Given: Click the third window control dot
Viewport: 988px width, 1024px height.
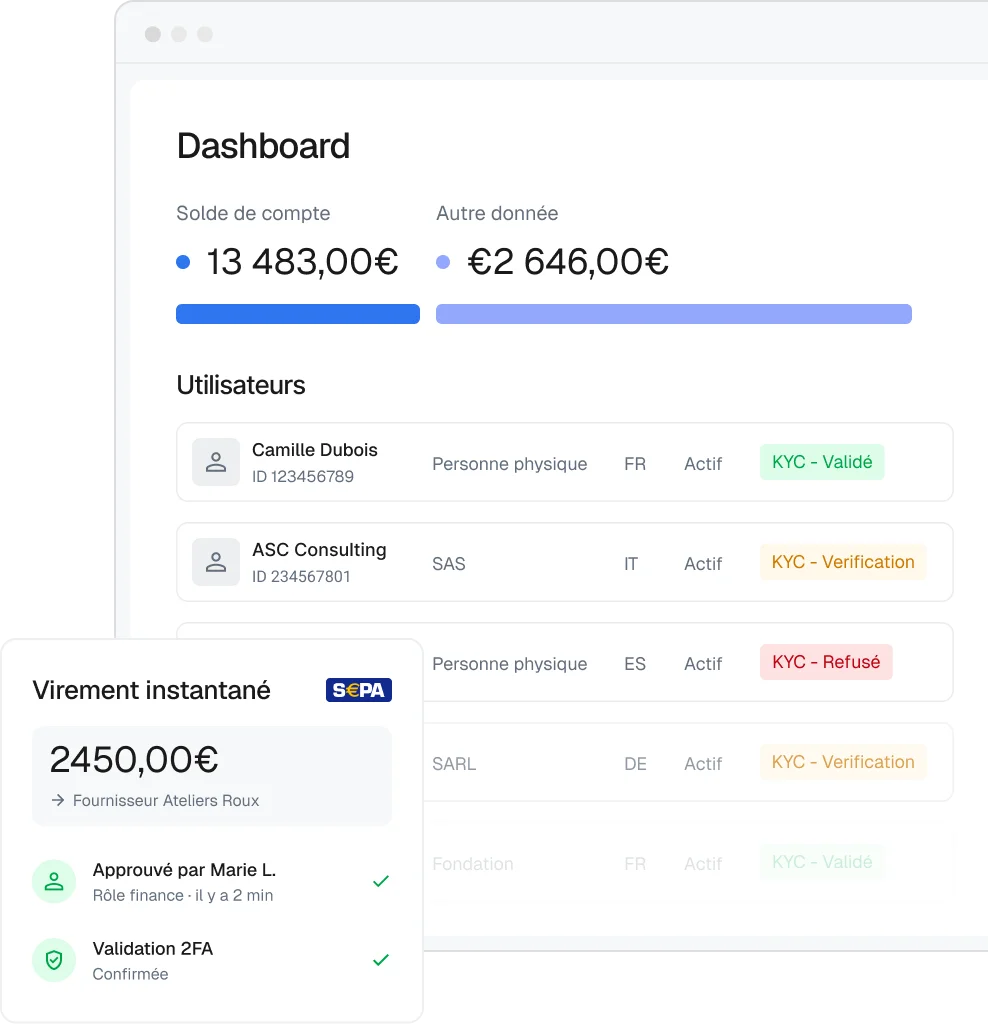Looking at the screenshot, I should point(205,34).
